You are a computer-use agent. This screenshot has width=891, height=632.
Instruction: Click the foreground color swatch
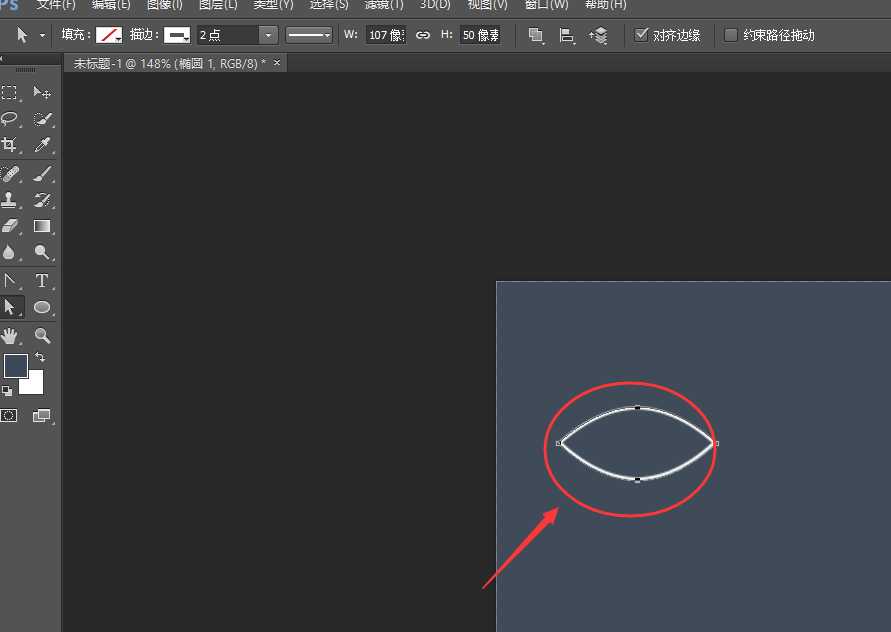(15, 366)
